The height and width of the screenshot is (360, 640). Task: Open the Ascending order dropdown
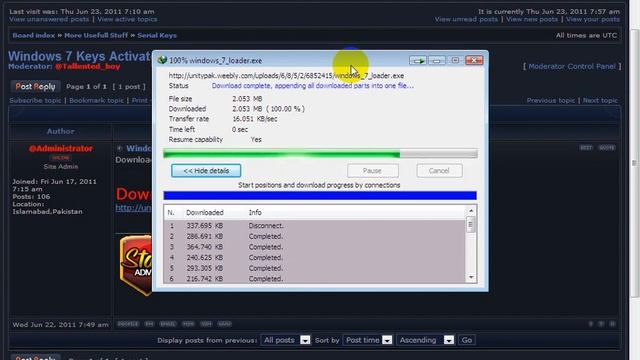(x=425, y=340)
